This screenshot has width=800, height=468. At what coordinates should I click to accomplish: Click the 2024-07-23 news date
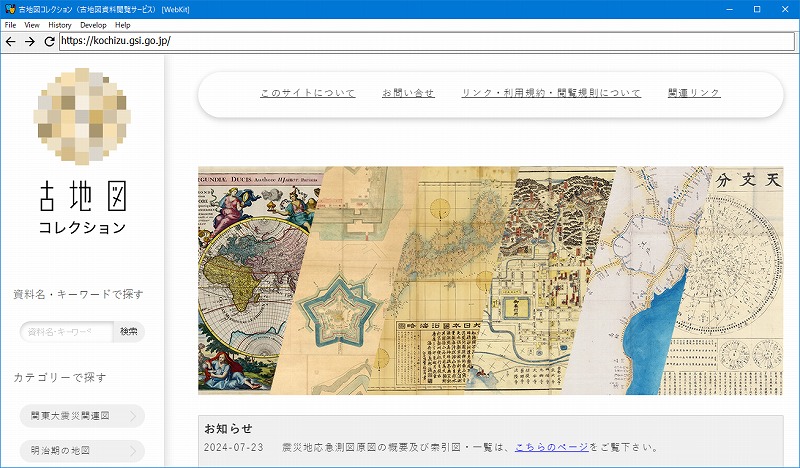(234, 448)
